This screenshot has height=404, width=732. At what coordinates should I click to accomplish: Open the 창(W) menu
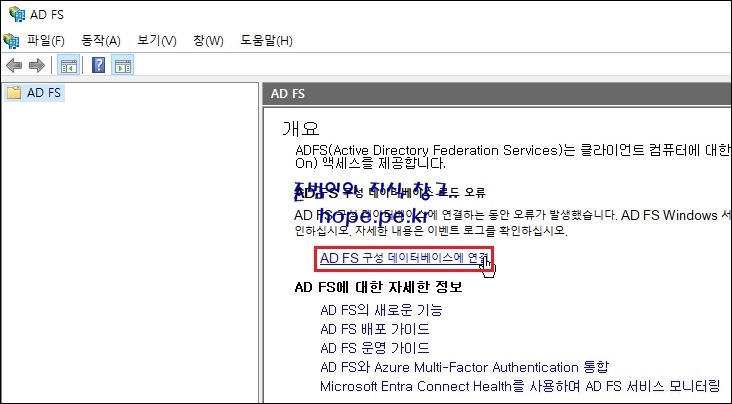click(x=208, y=41)
